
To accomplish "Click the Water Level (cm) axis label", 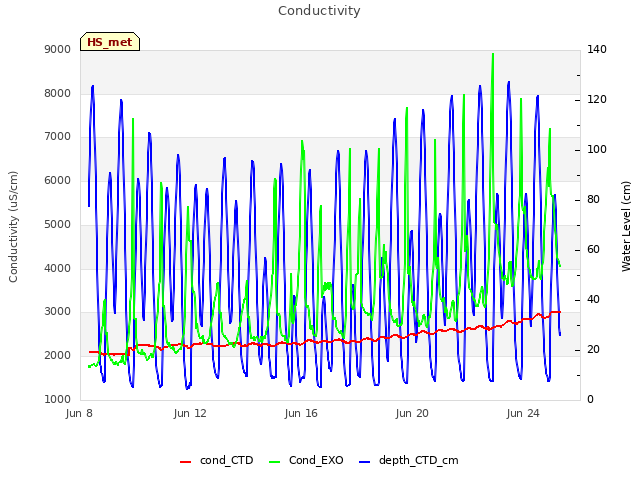I will coord(626,227).
